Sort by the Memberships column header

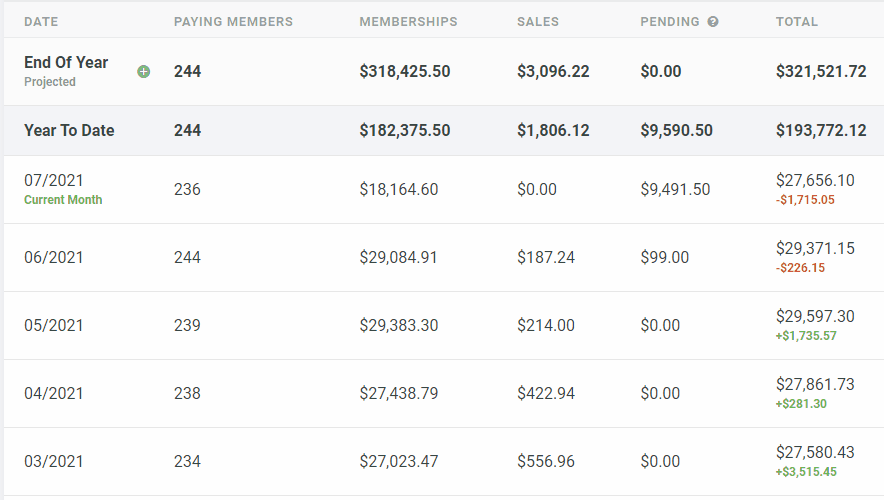point(409,22)
